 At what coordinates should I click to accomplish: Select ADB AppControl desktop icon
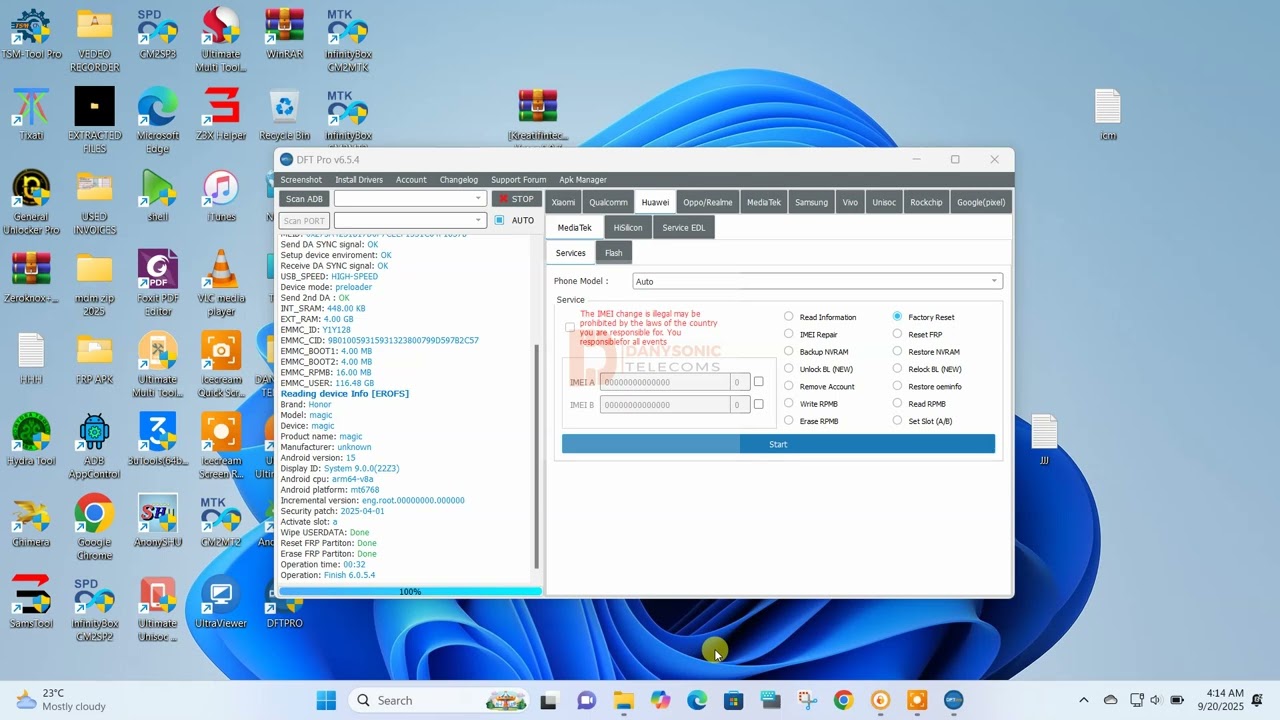pyautogui.click(x=94, y=446)
